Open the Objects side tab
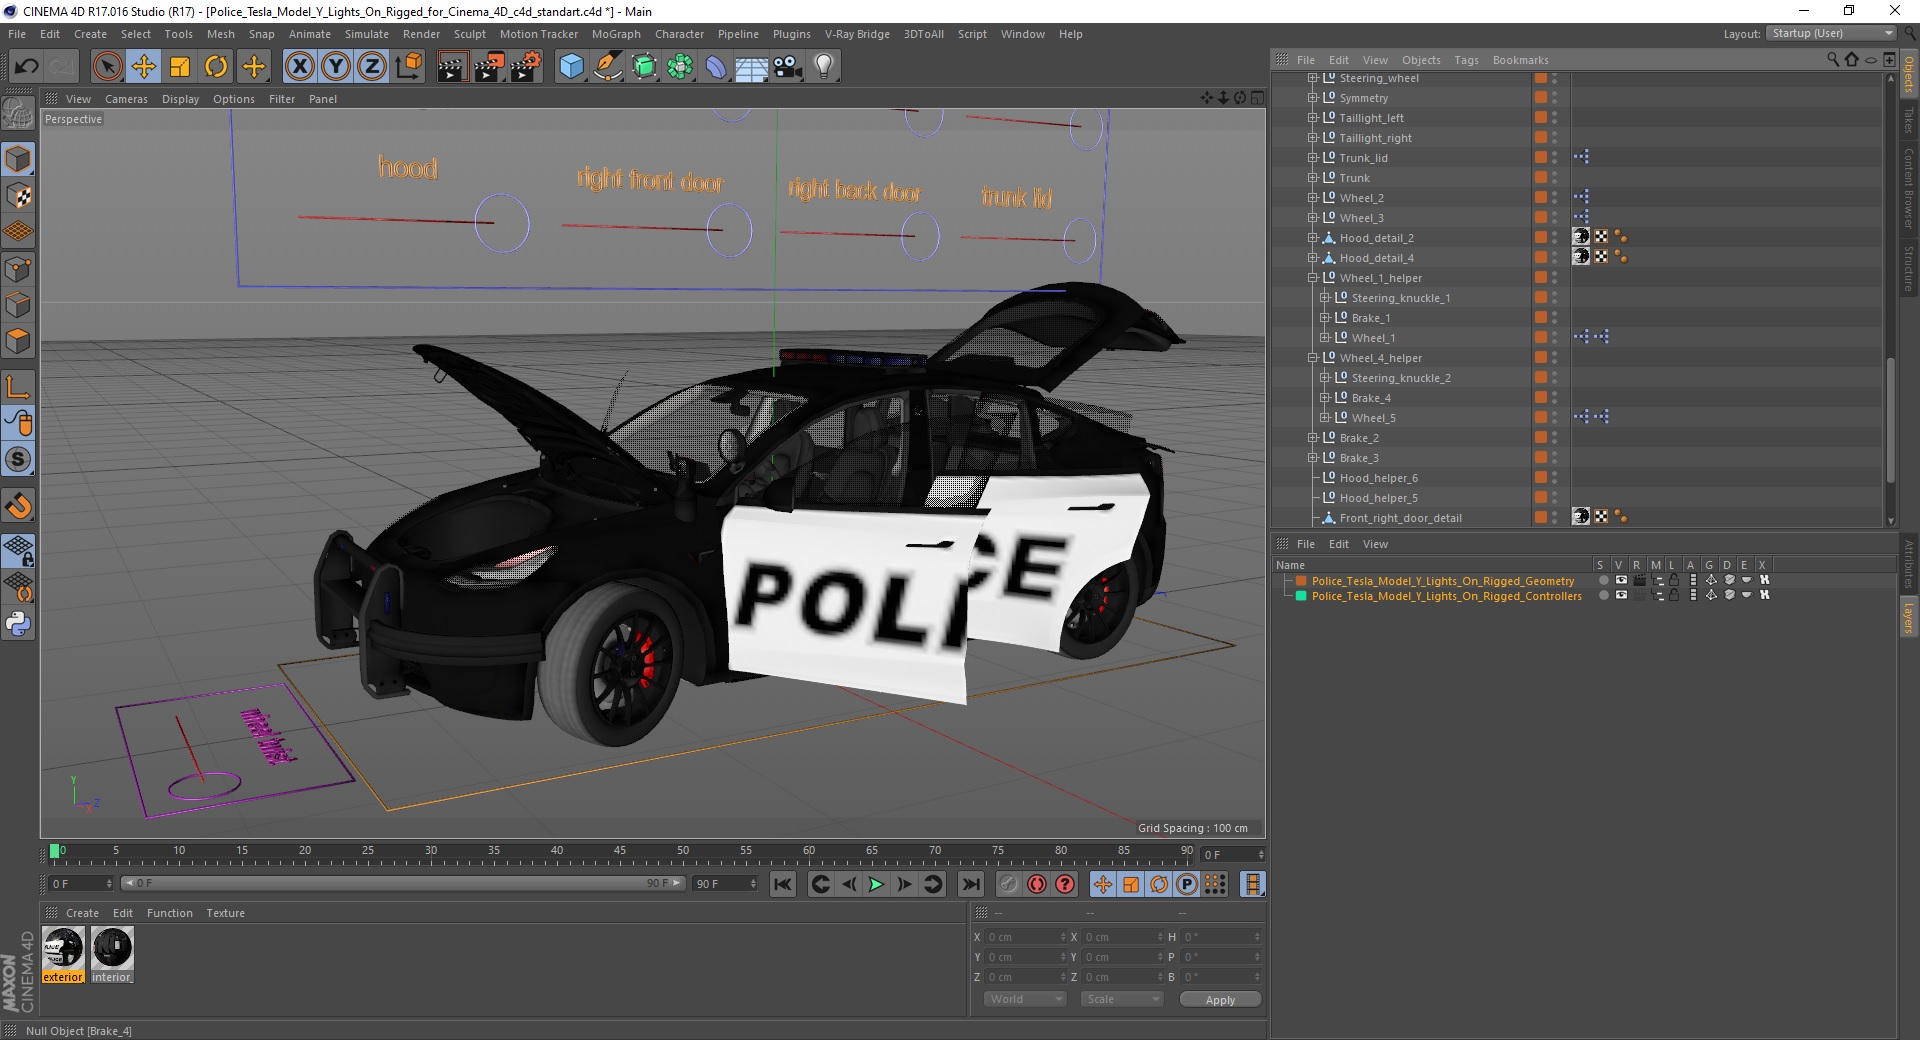The width and height of the screenshot is (1920, 1040). [x=1909, y=74]
